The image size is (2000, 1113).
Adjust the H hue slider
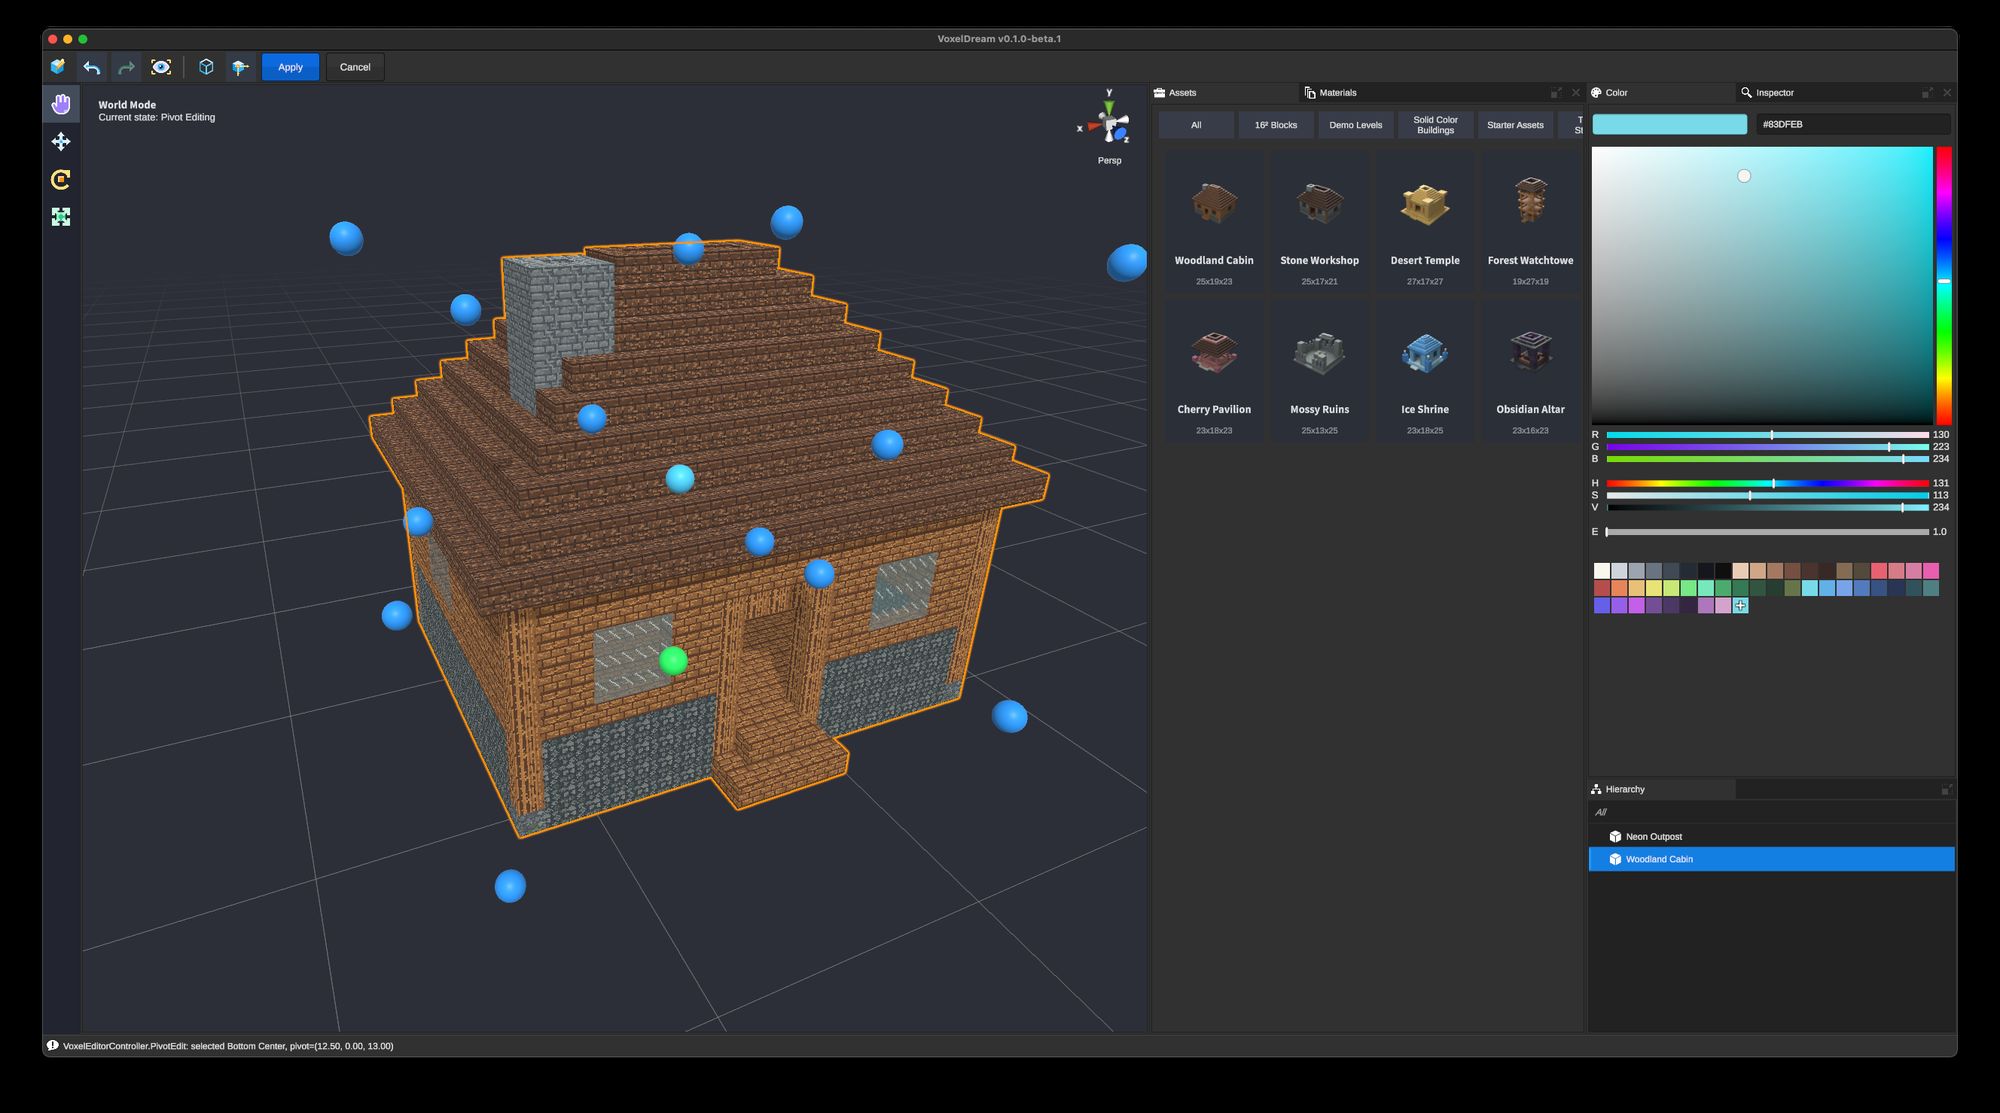click(x=1767, y=484)
